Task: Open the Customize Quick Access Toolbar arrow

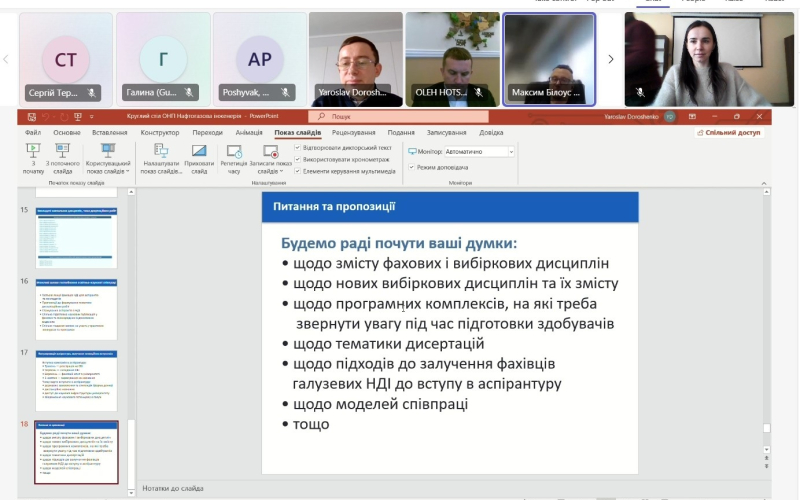Action: click(92, 117)
